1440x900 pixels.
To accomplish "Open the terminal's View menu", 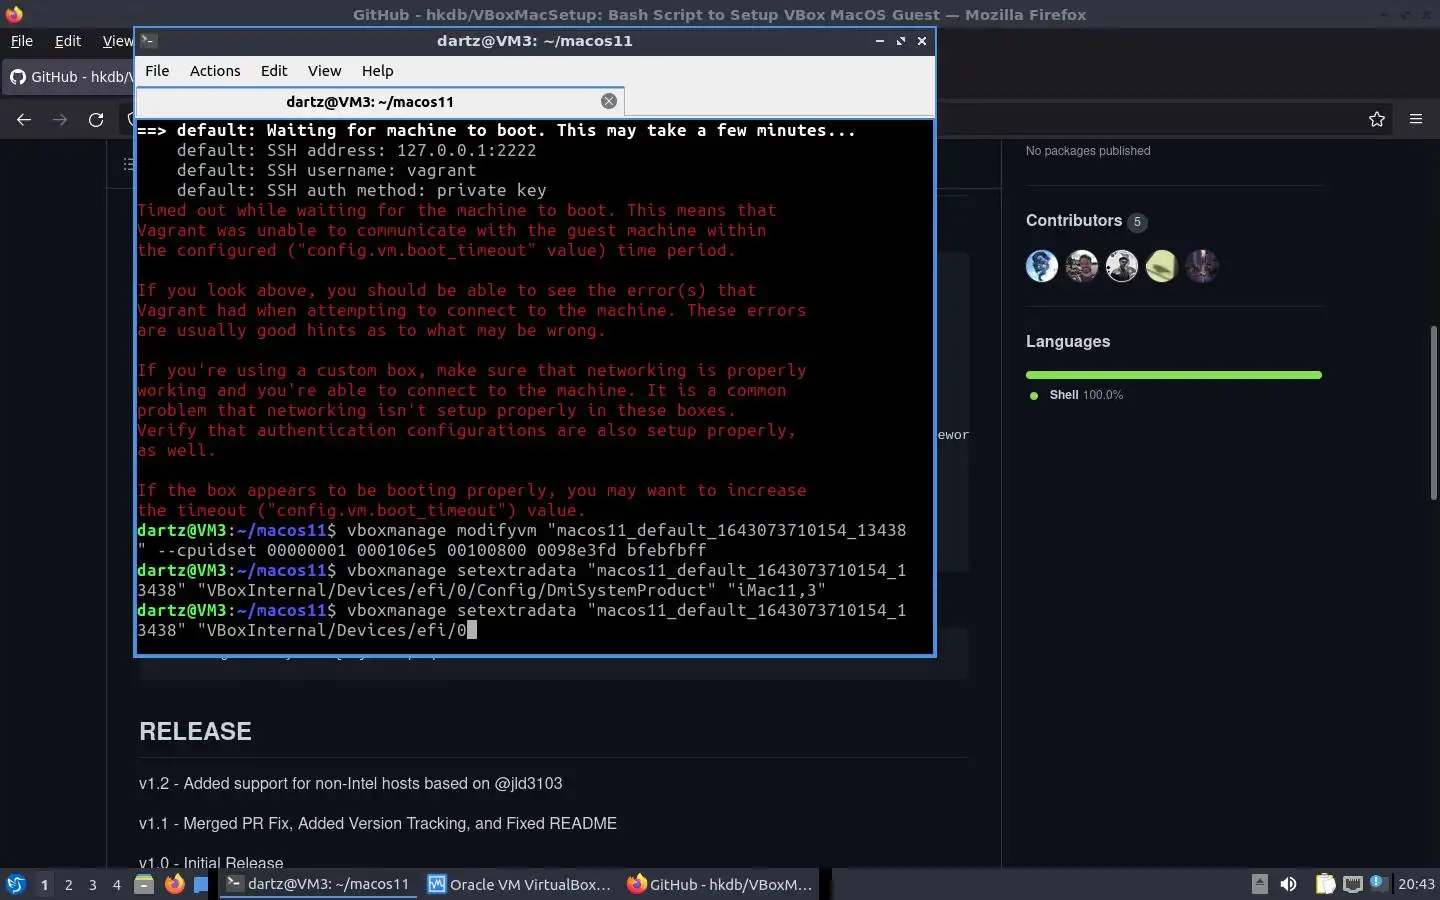I will (x=324, y=71).
